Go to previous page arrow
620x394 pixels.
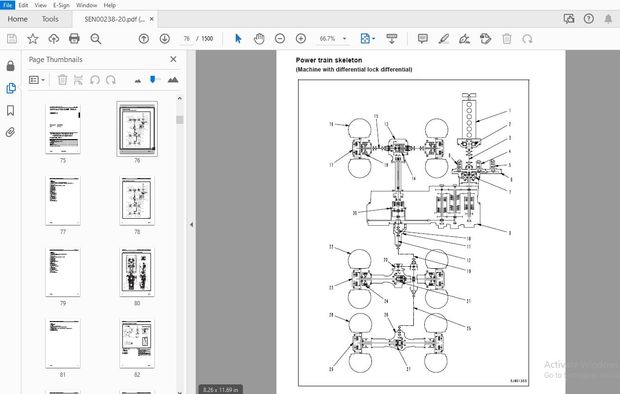pyautogui.click(x=144, y=39)
